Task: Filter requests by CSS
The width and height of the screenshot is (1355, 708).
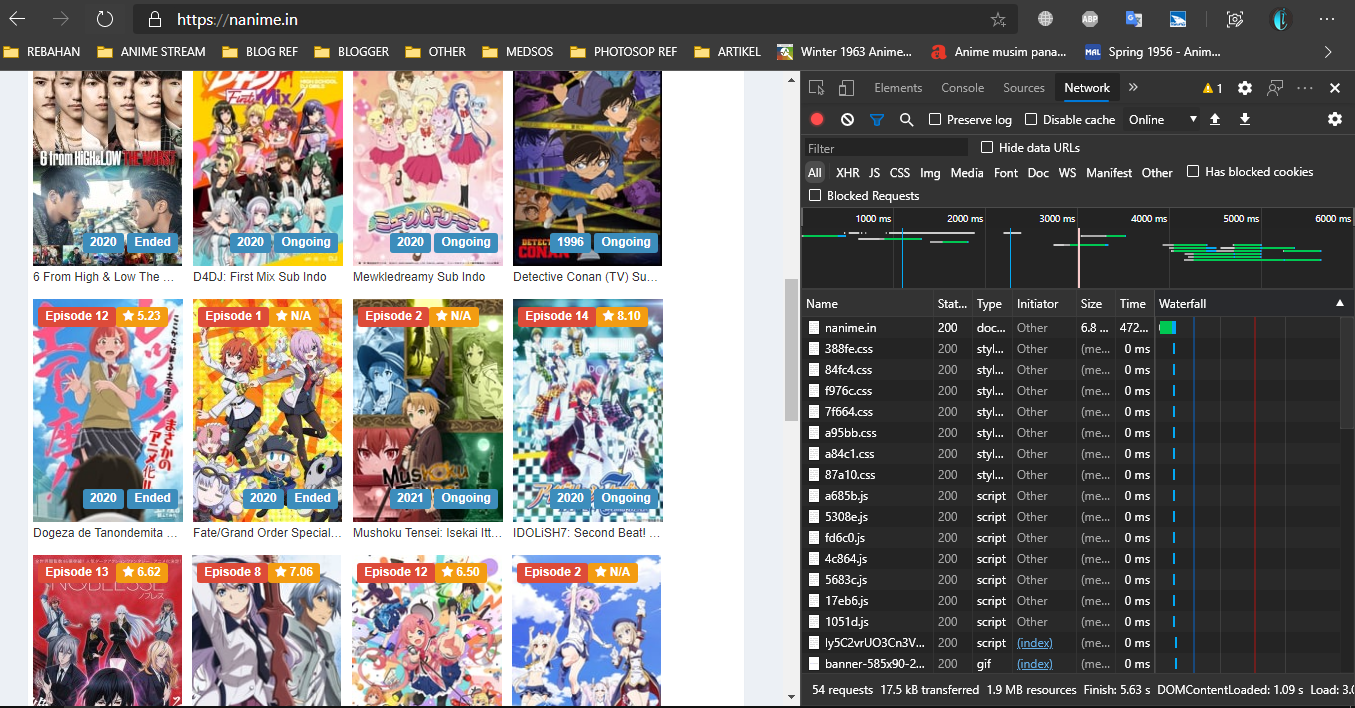Action: [900, 173]
